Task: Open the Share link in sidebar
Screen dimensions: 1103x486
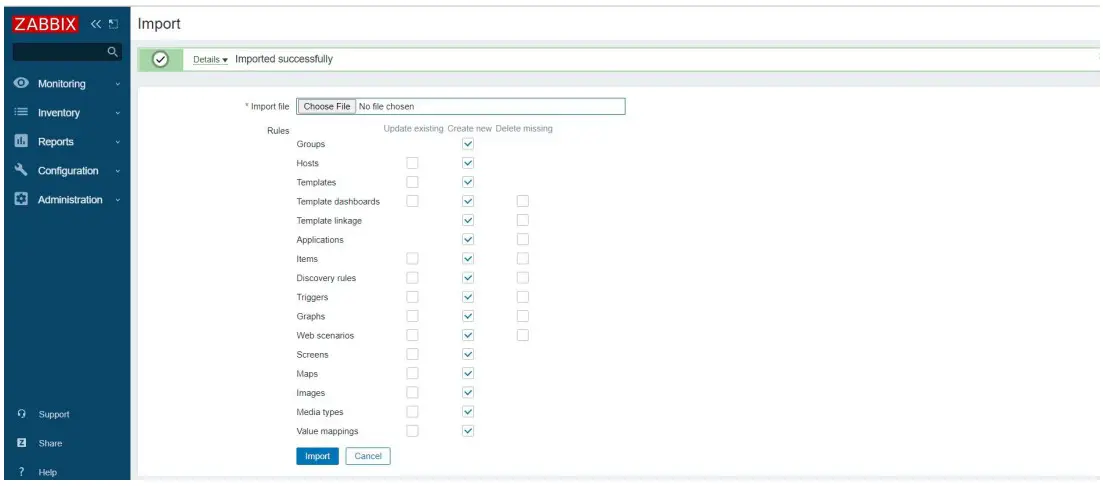Action: coord(51,443)
